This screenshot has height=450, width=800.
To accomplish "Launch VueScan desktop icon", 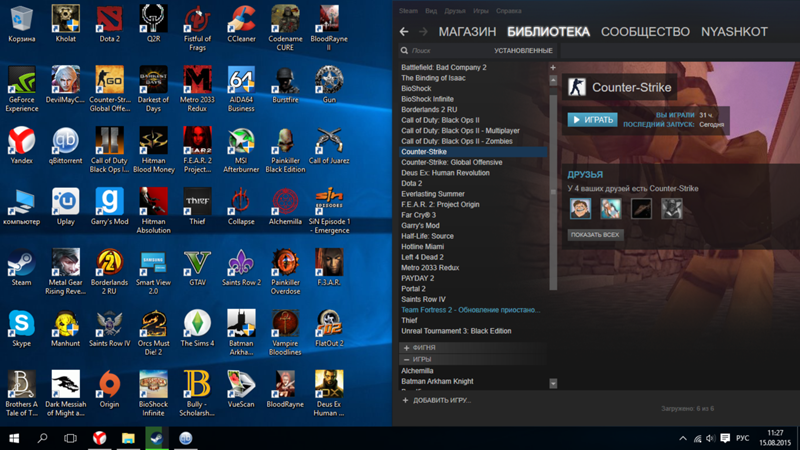I will tap(241, 389).
